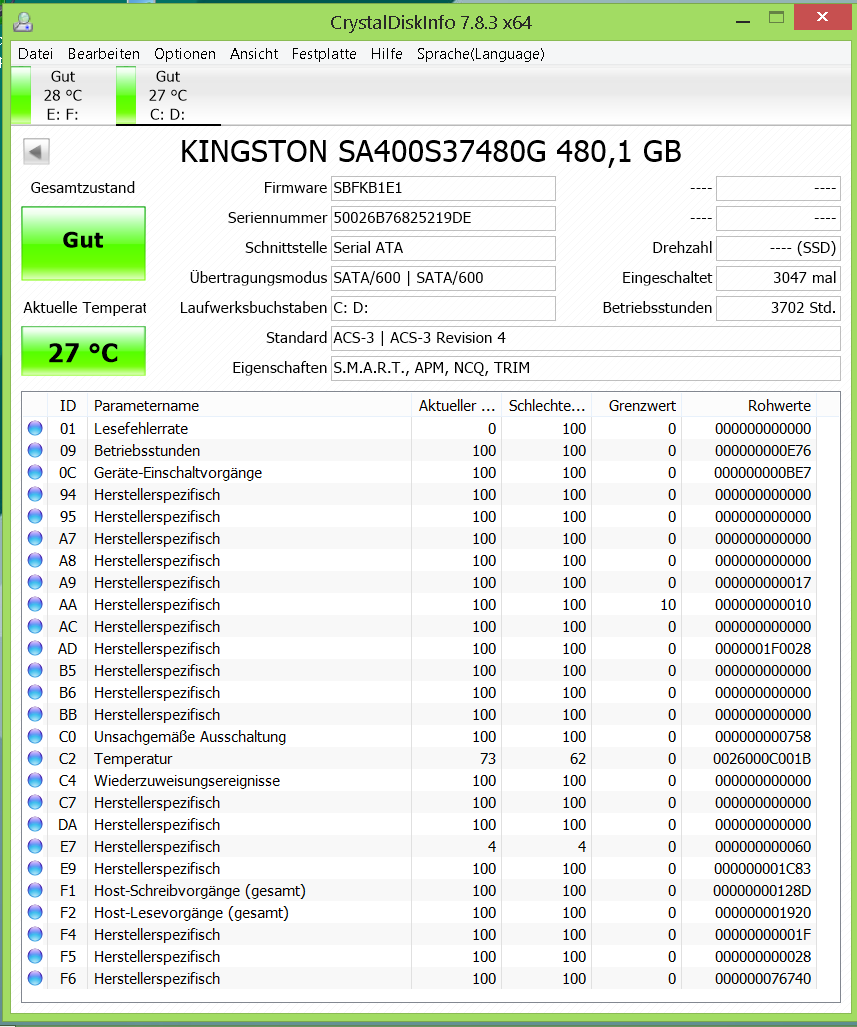Sort by the ID column header
The height and width of the screenshot is (1027, 857).
click(67, 405)
